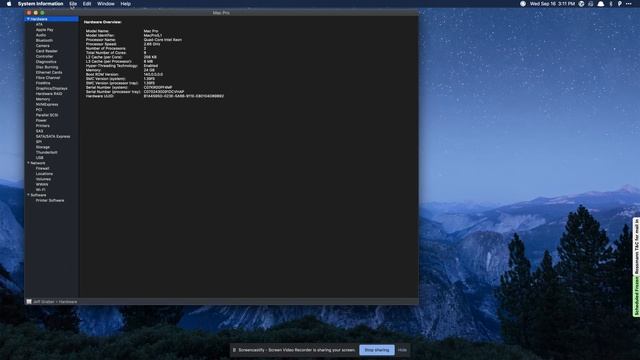Select Hardware RAID in the sidebar
Viewport: 640px width, 360px height.
point(49,94)
